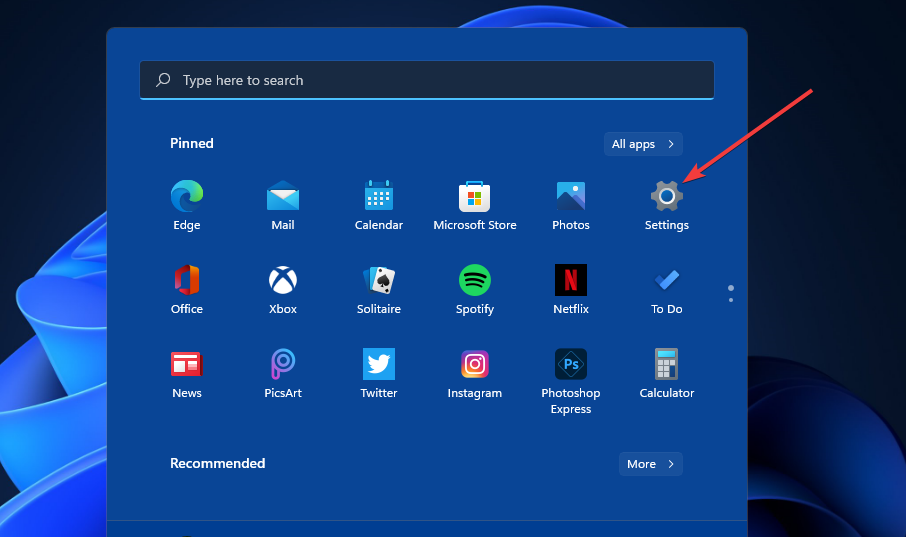Open Spotify from pinned apps
This screenshot has height=537, width=906.
[475, 280]
